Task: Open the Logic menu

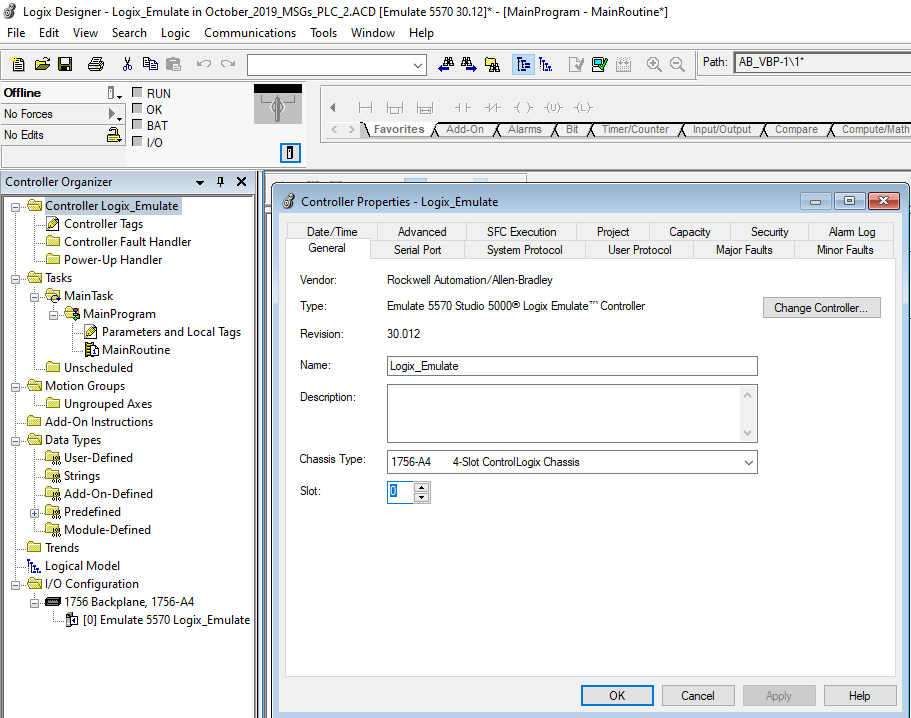Action: [x=175, y=33]
